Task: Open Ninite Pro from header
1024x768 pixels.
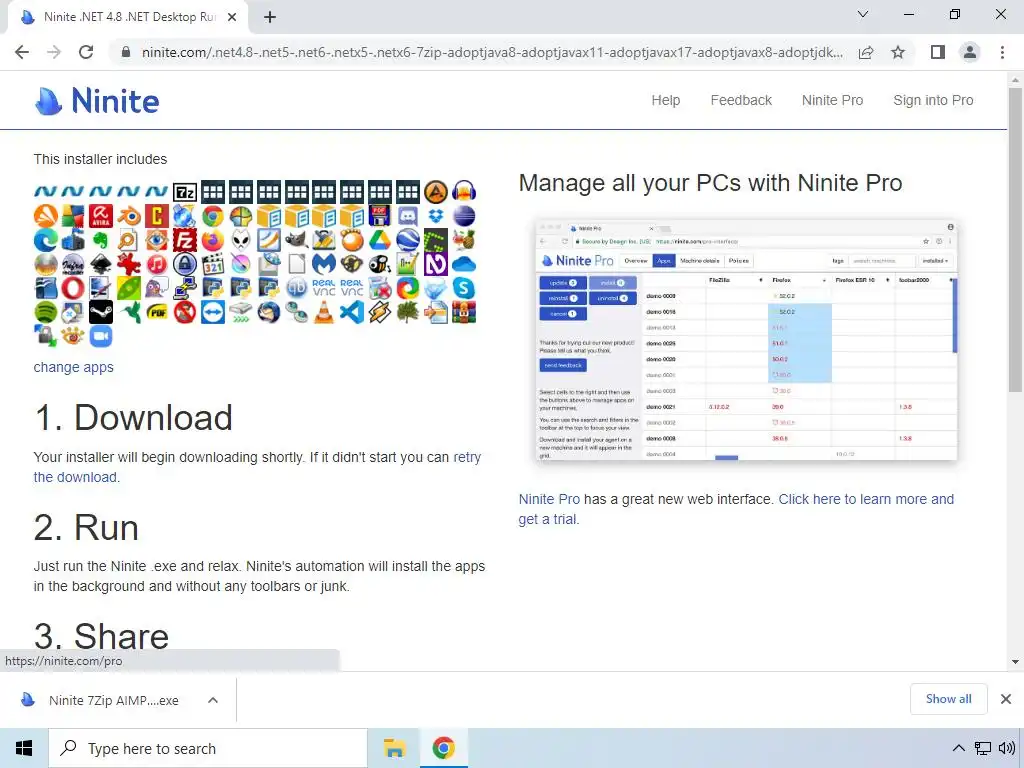Action: tap(832, 101)
